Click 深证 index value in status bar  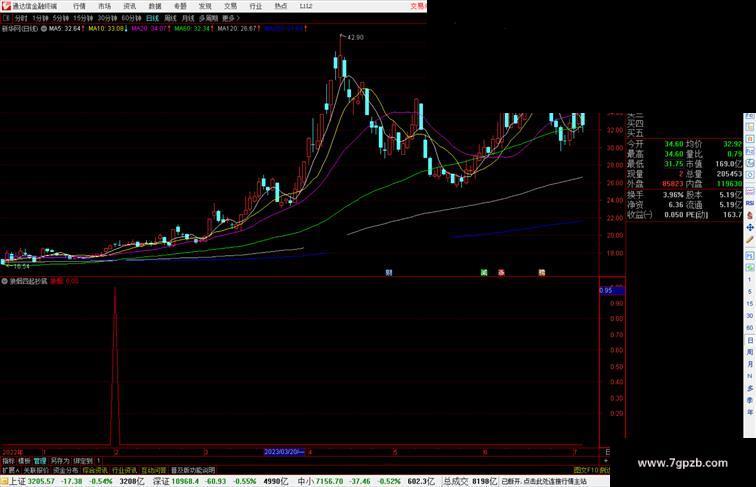click(186, 481)
